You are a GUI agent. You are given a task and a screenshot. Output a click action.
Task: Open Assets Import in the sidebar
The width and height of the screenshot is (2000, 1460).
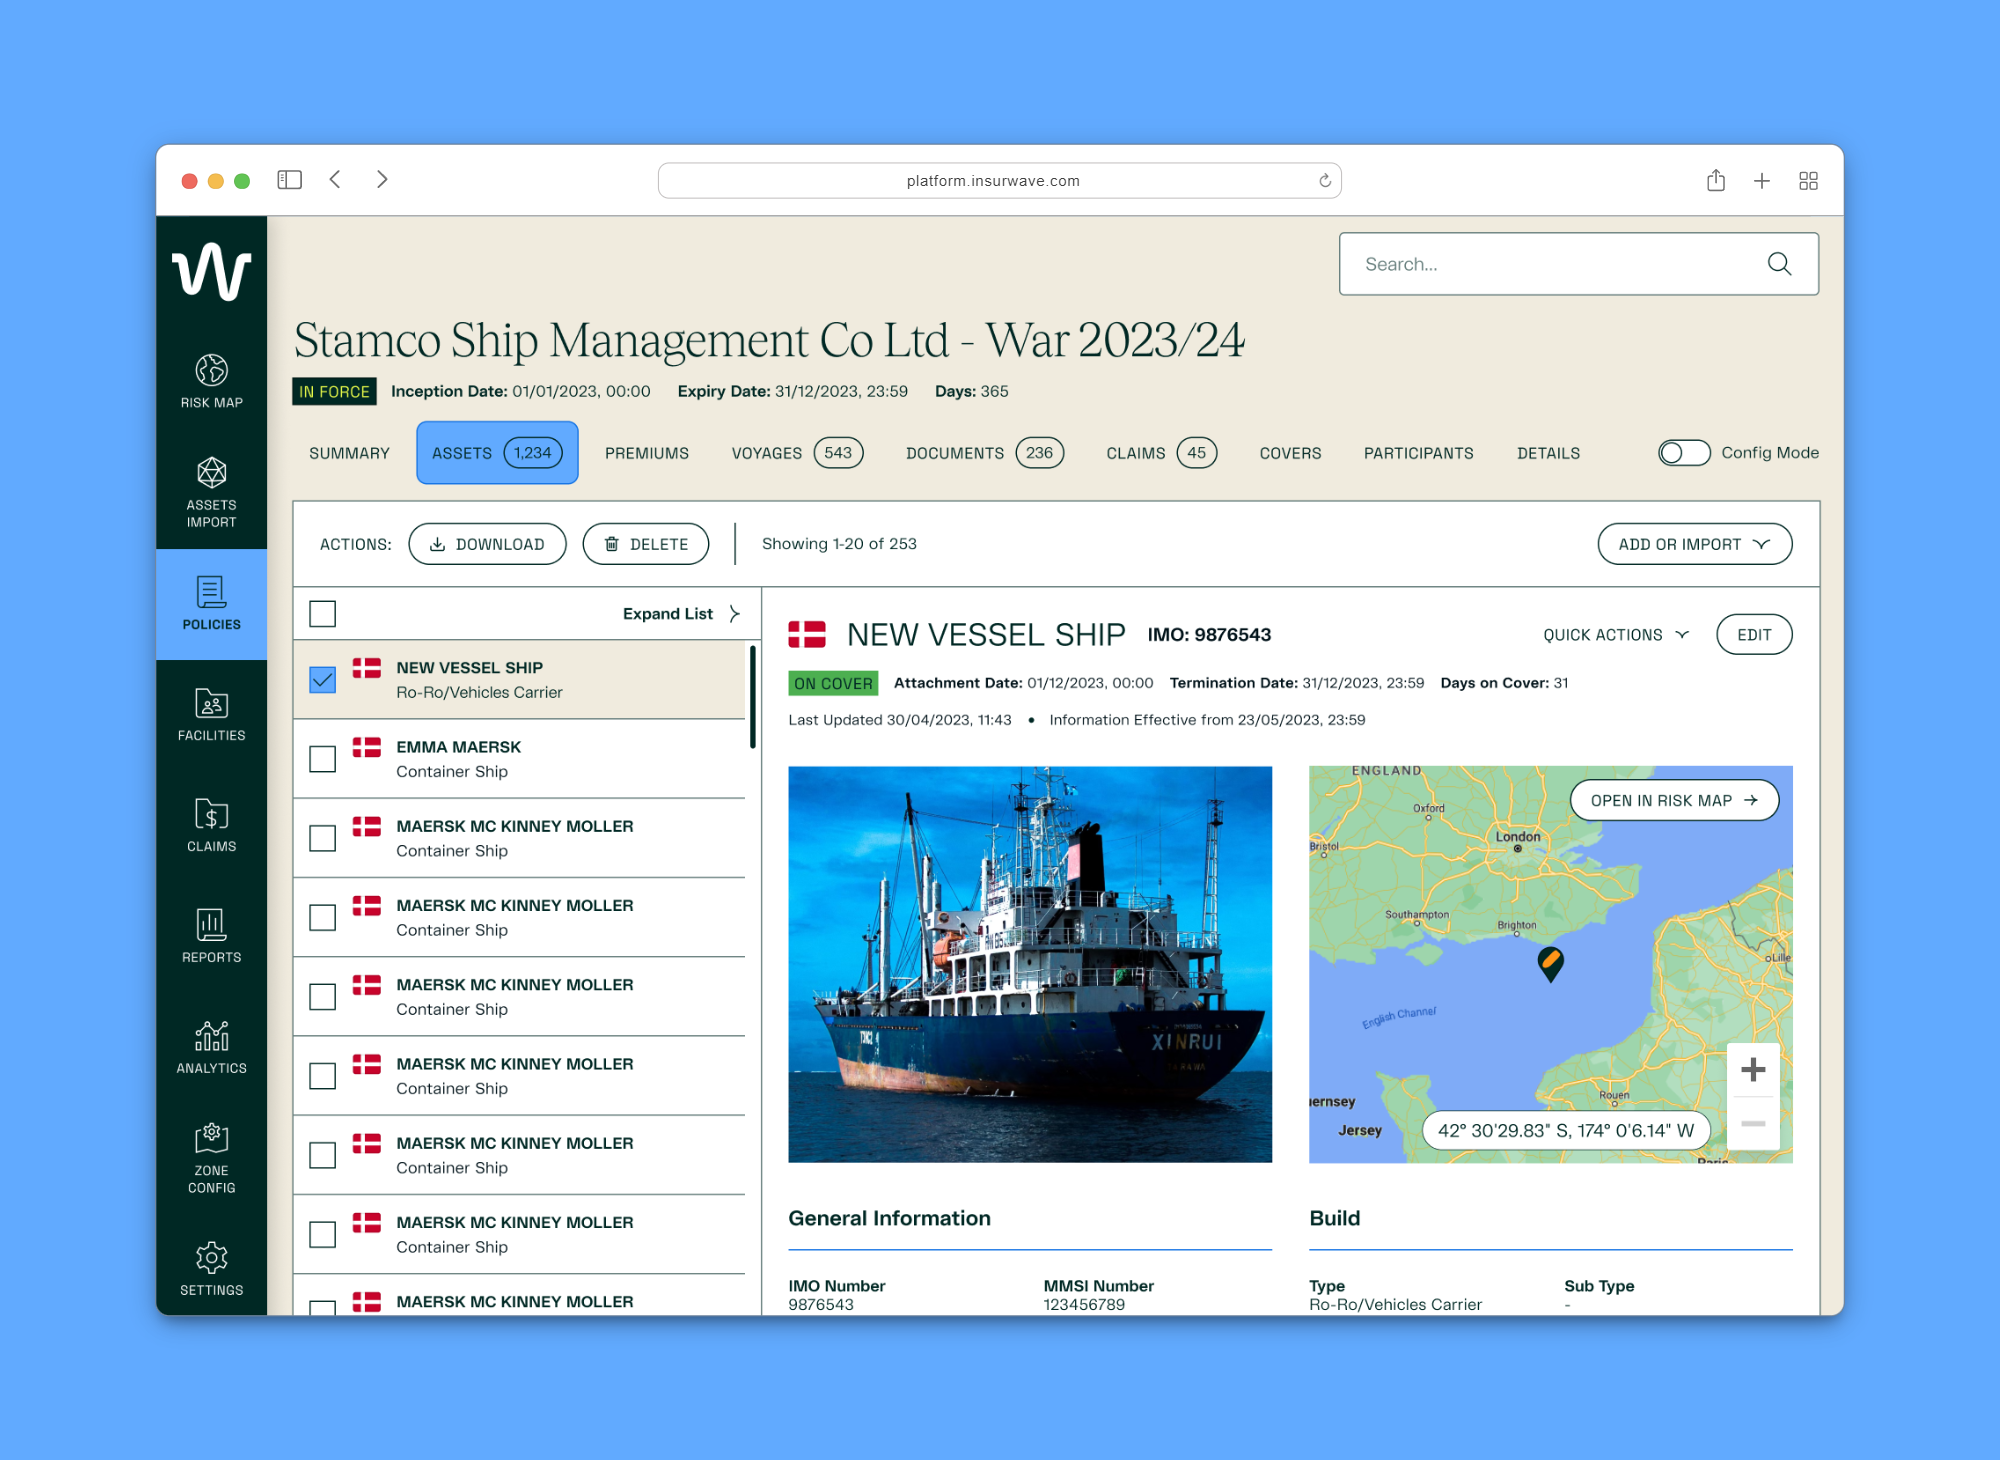click(211, 492)
